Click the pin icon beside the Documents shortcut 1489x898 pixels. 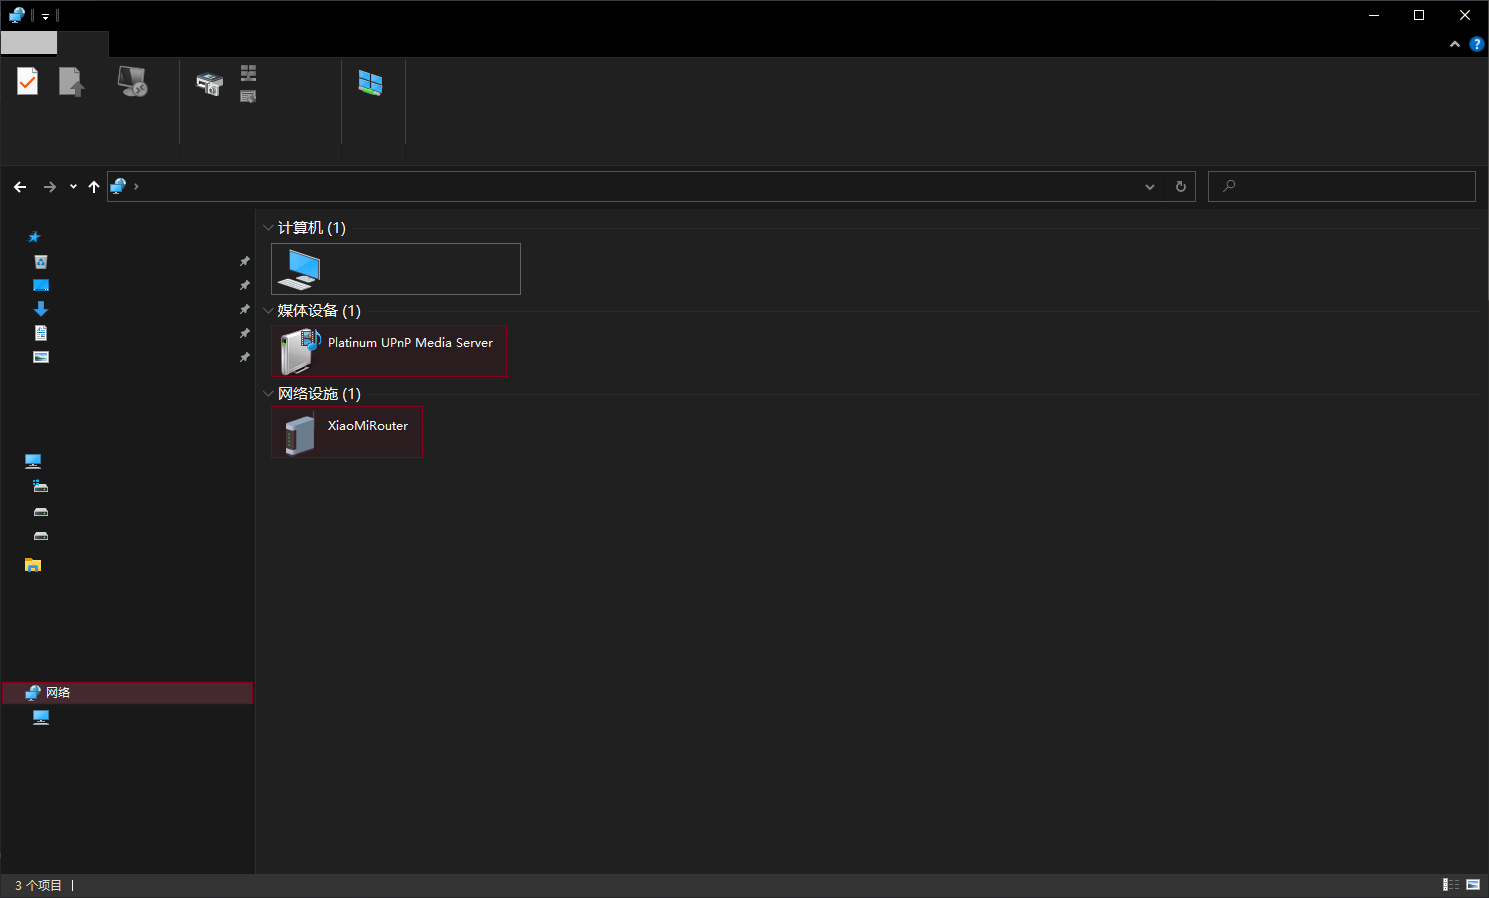[x=245, y=333]
